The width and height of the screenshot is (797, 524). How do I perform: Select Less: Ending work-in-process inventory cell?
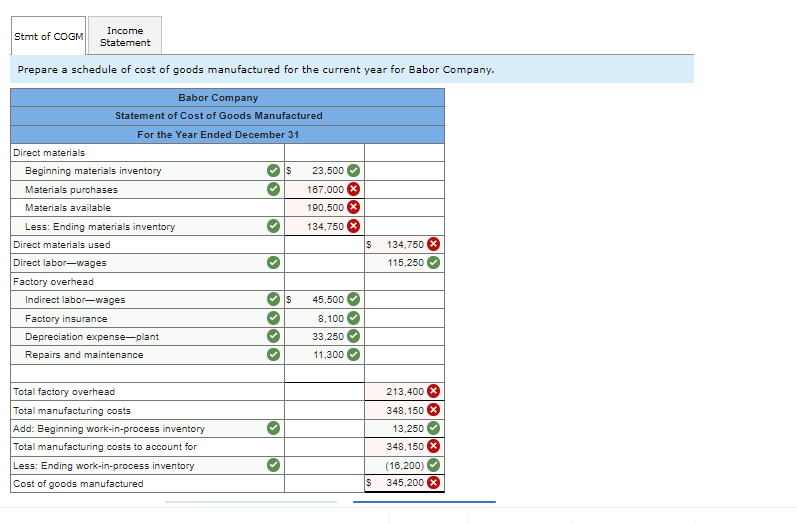pos(147,465)
